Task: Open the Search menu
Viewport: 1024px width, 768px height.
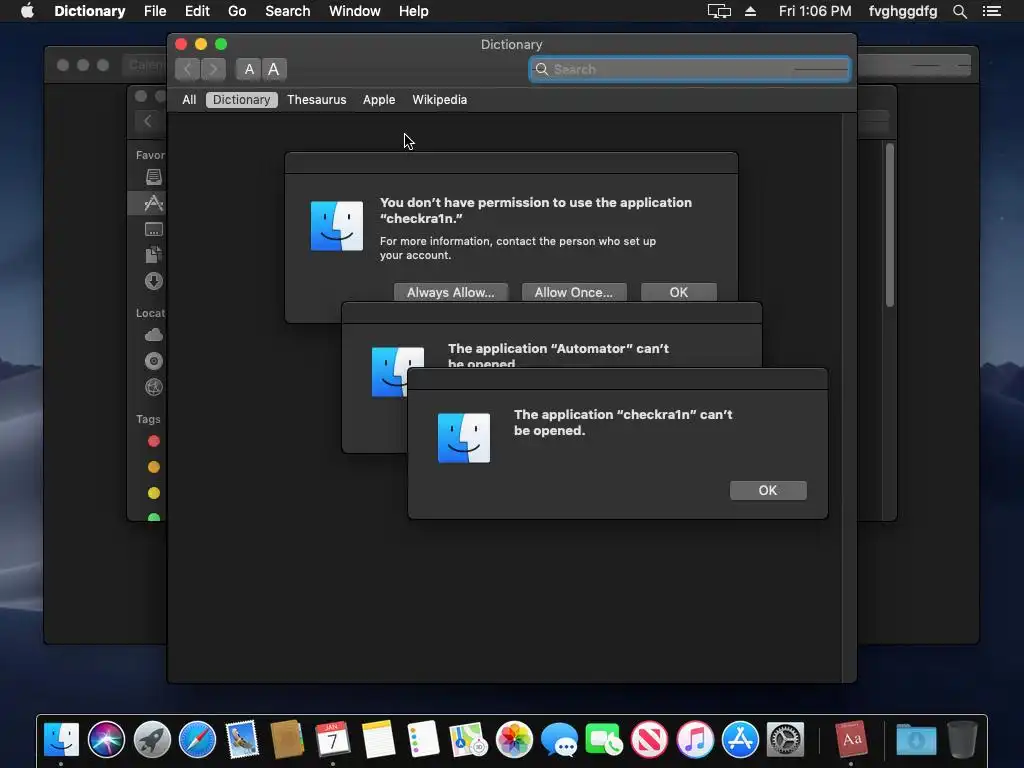Action: (x=287, y=11)
